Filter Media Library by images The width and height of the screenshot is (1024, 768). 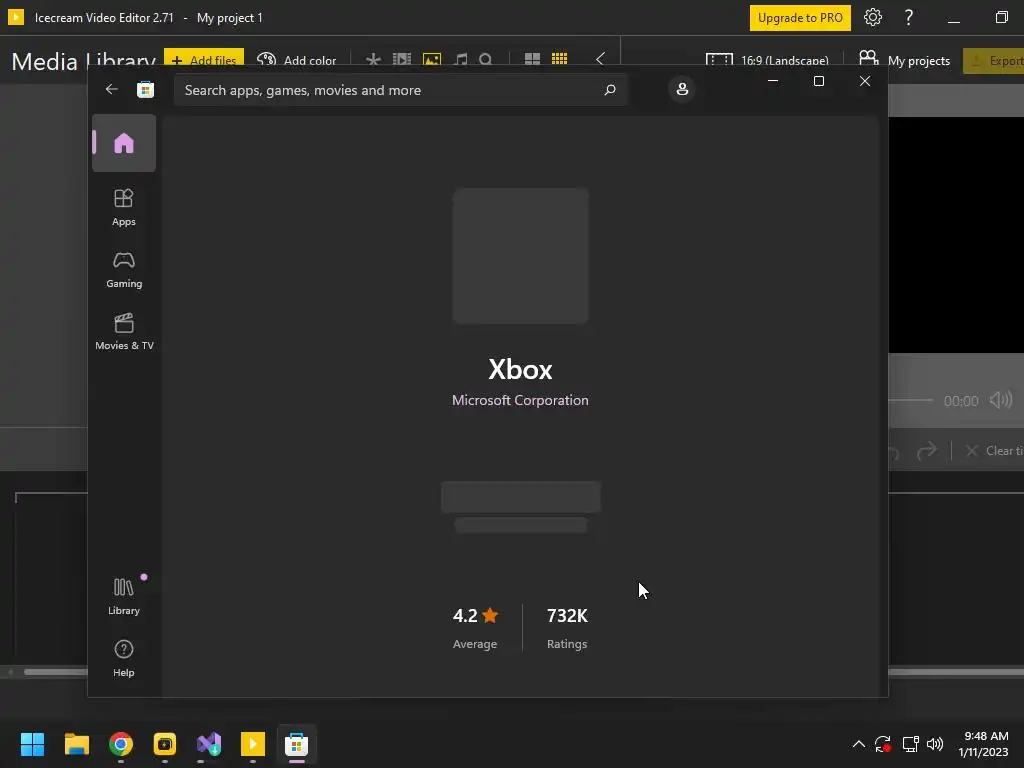[x=432, y=60]
